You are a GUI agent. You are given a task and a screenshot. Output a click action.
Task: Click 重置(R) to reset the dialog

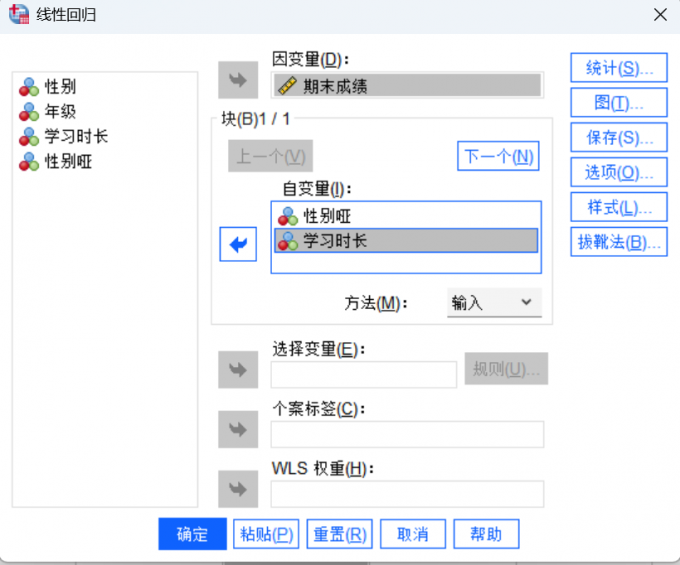[x=340, y=534]
